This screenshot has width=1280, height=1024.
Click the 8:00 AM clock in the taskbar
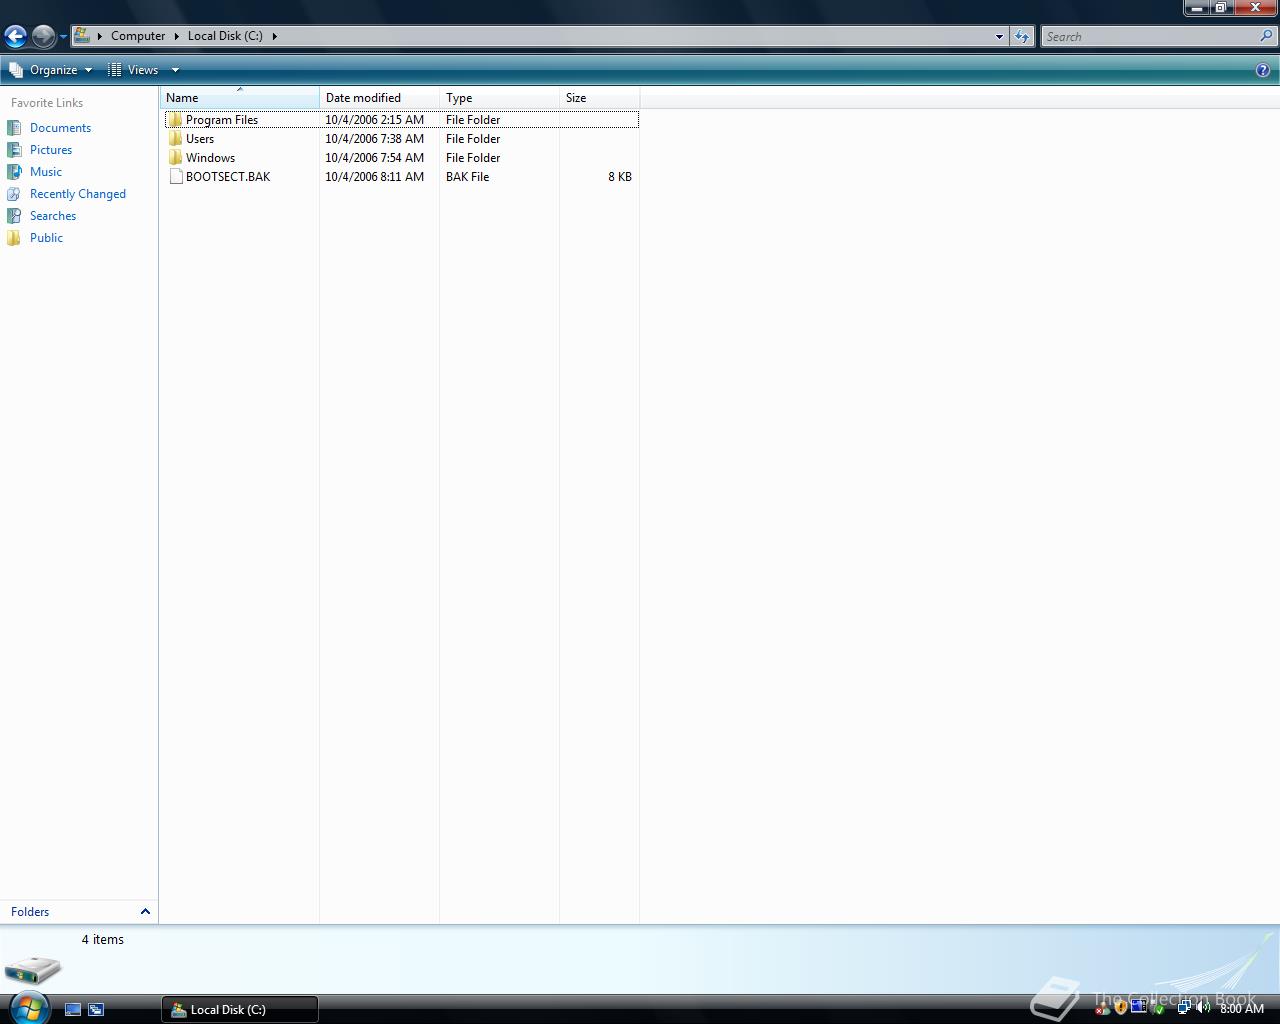coord(1242,1009)
